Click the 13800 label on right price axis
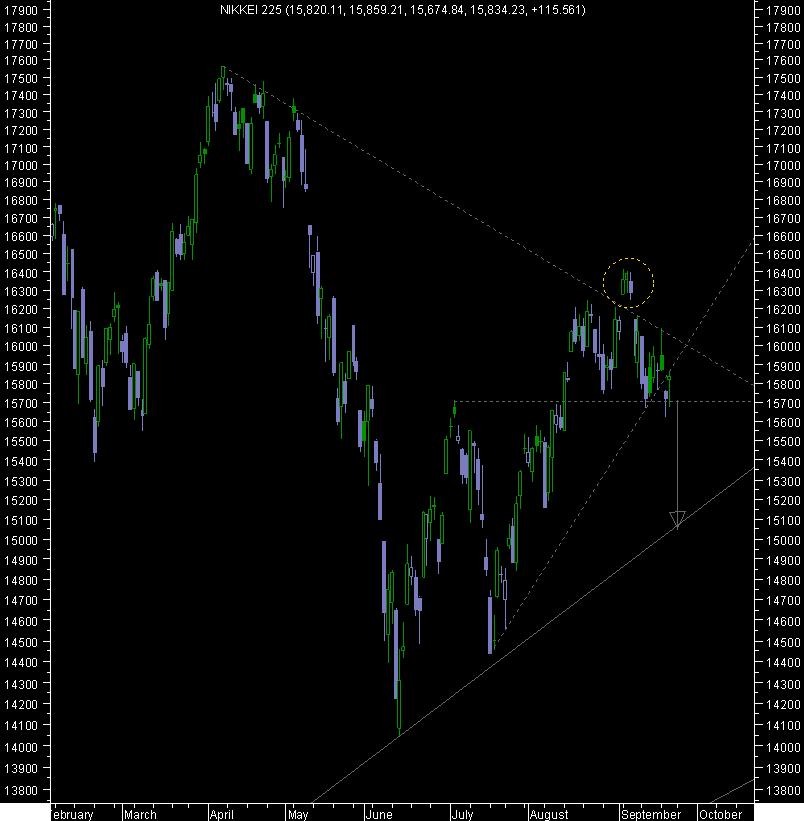804x821 pixels. click(783, 791)
